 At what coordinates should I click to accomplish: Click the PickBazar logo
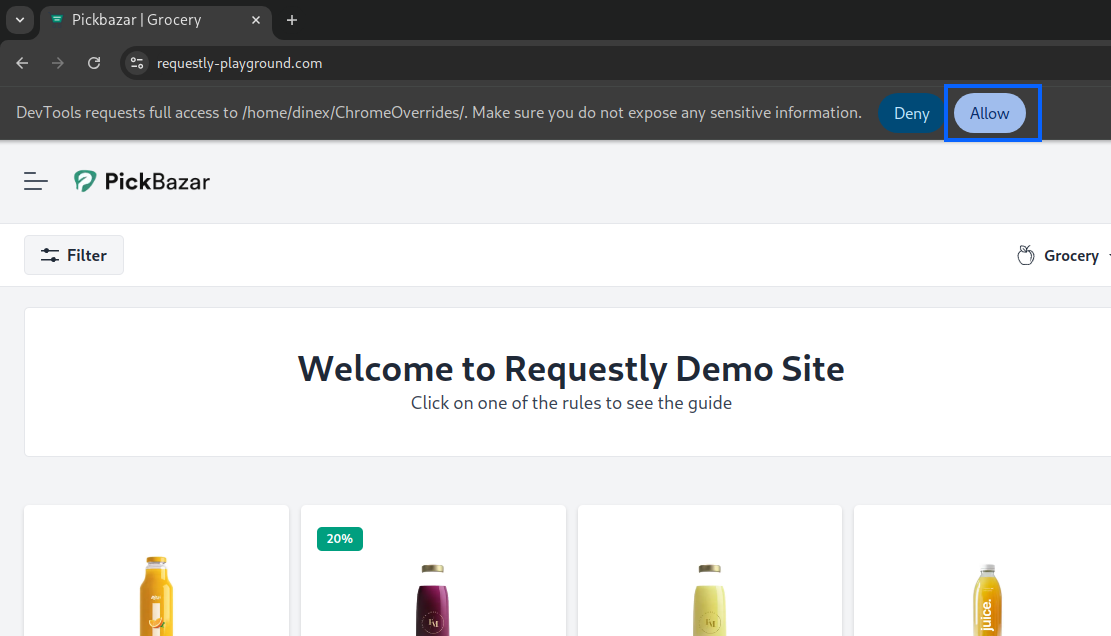click(141, 181)
